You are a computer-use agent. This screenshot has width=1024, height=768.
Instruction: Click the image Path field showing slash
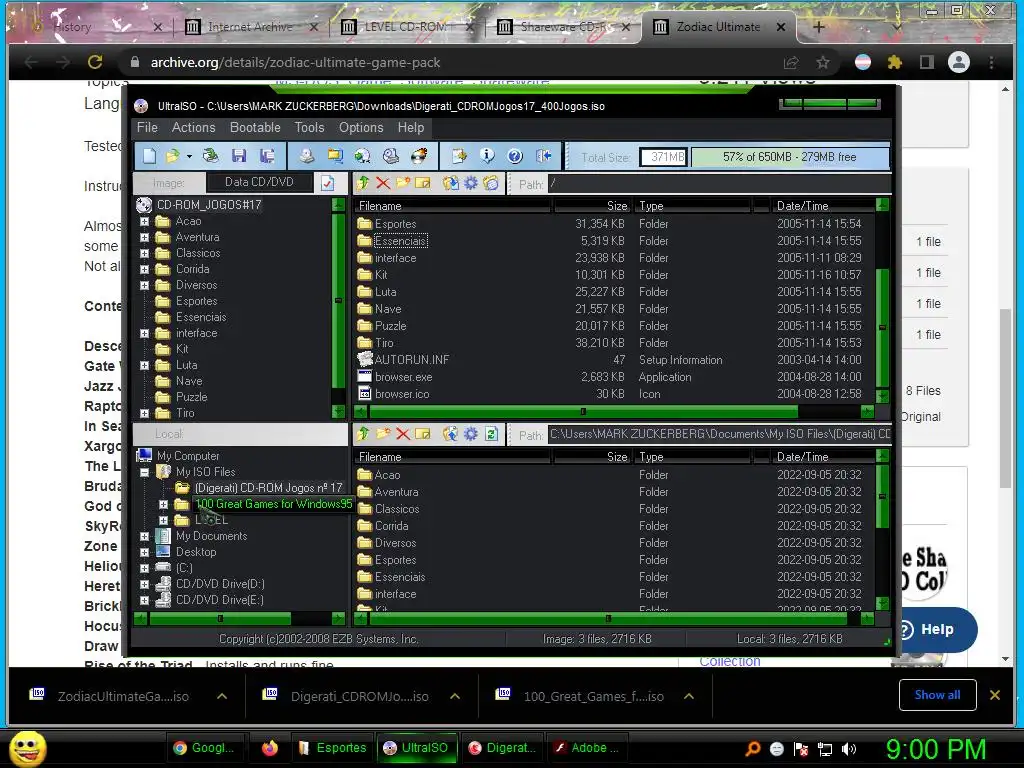coord(720,184)
